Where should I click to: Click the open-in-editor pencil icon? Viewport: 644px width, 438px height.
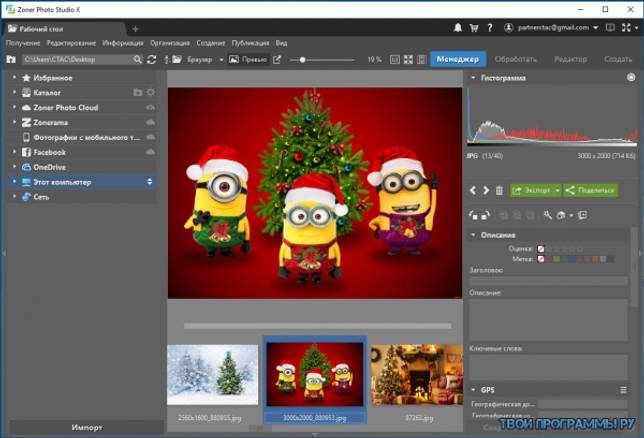pos(277,60)
